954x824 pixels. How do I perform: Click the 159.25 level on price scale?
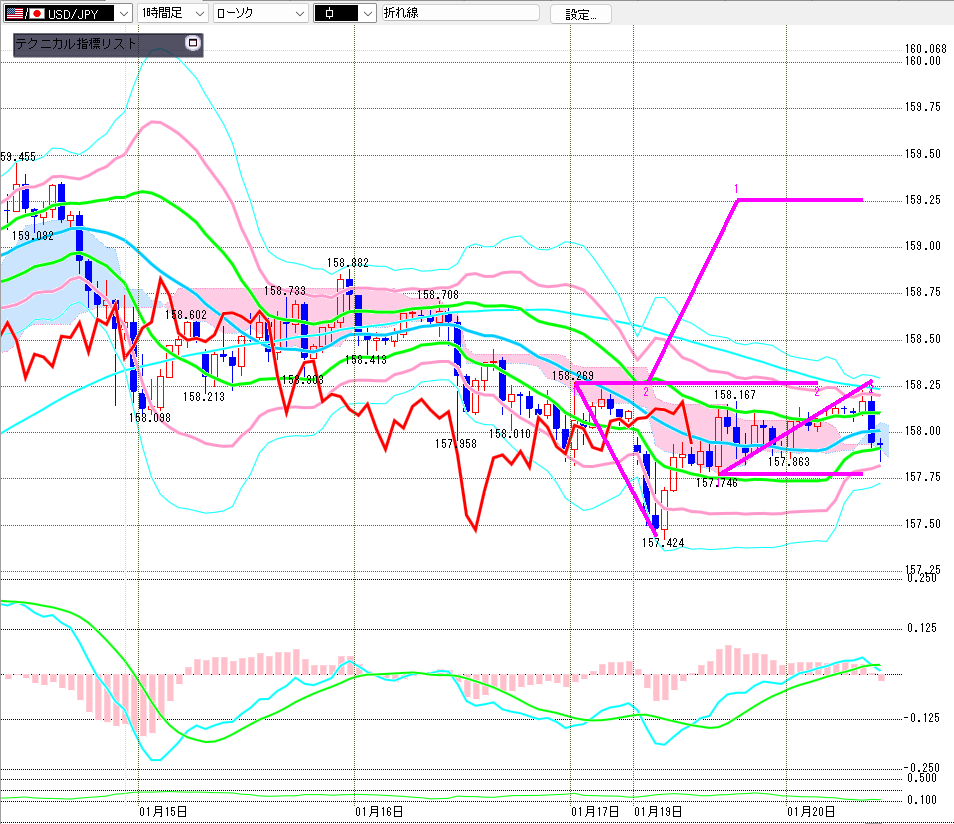923,201
